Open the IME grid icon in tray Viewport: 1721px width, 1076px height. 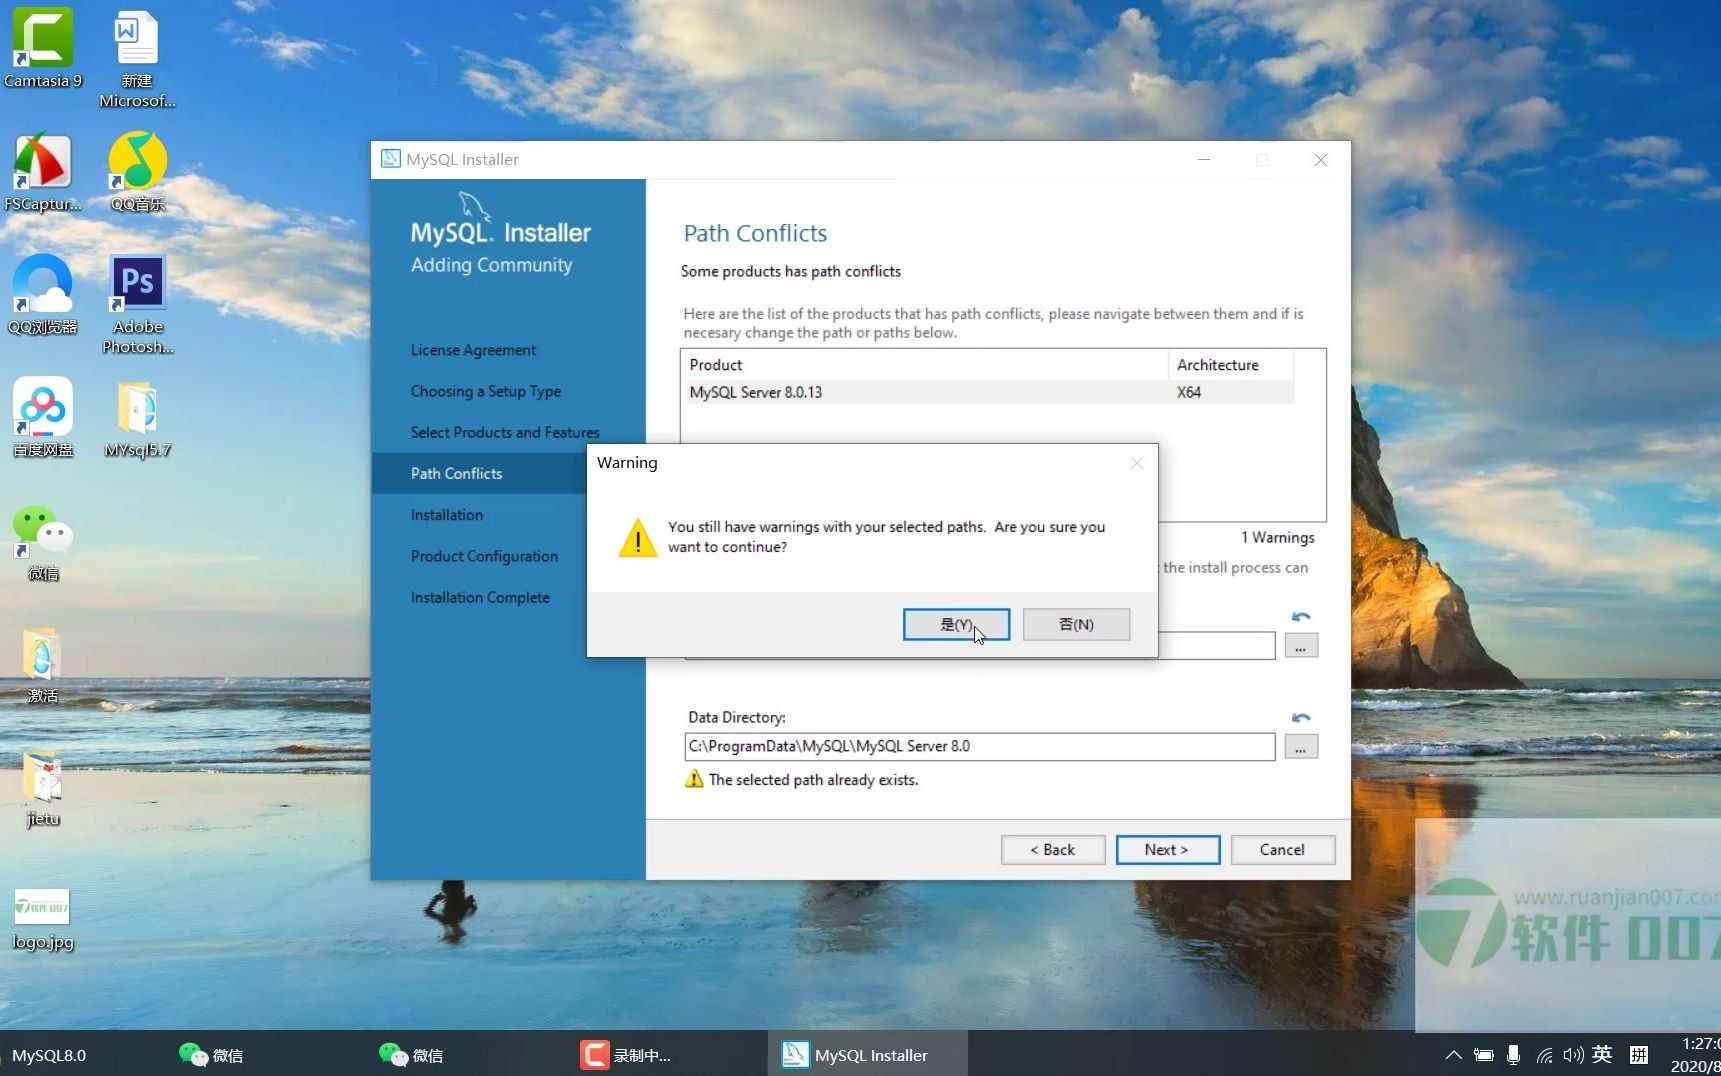click(x=1638, y=1055)
